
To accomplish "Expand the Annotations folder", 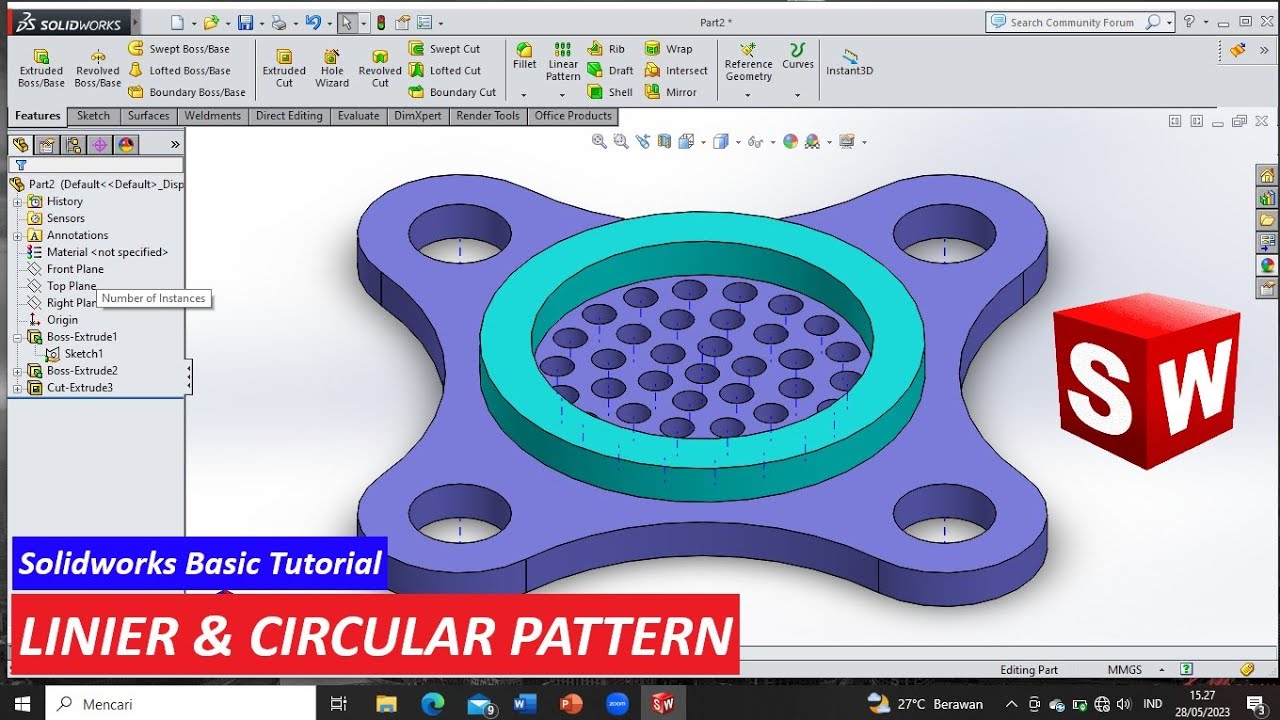I will click(x=17, y=235).
